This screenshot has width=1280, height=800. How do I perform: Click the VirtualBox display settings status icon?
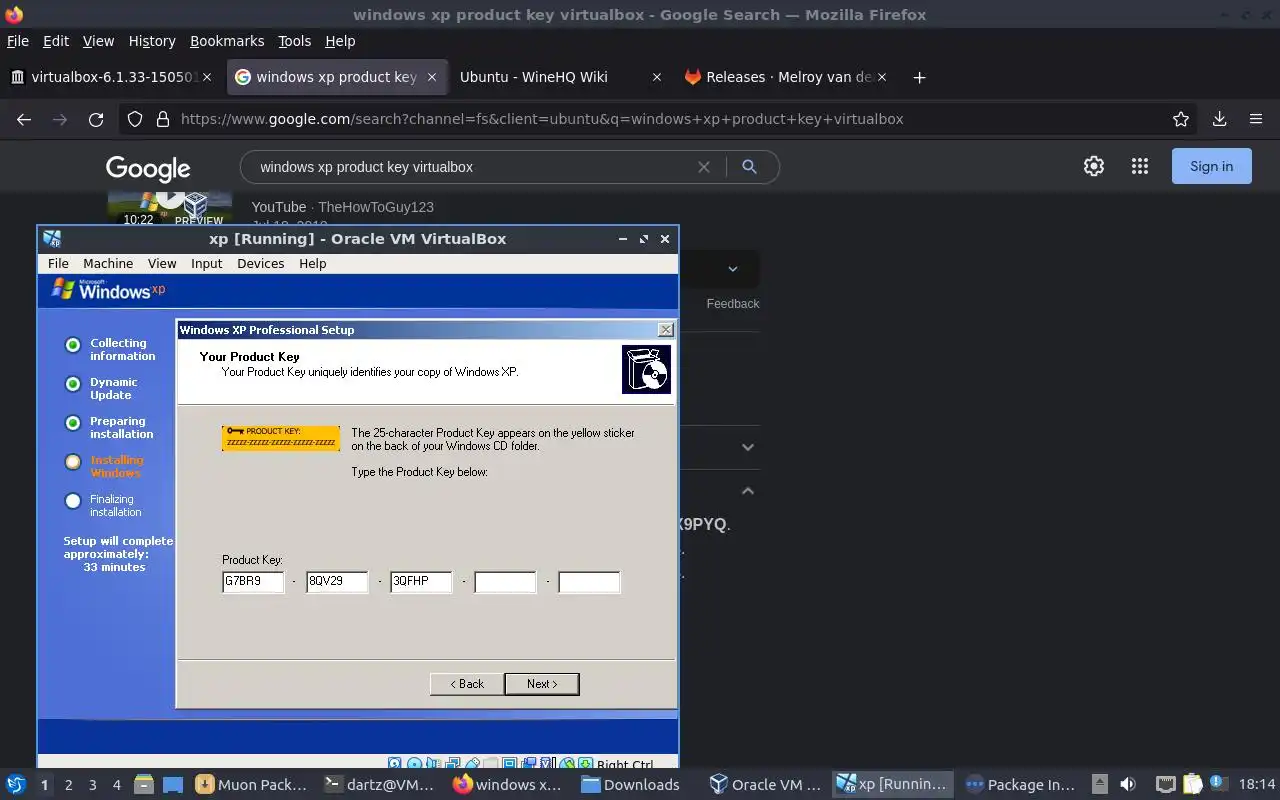tap(510, 765)
